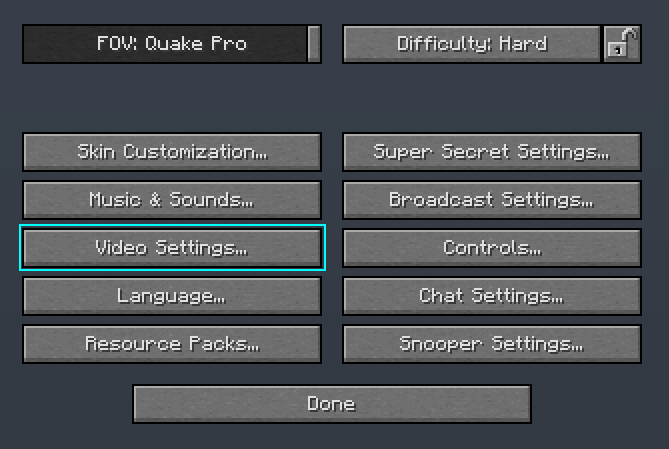Viewport: 669px width, 449px height.
Task: Open Snooper Settings
Action: (492, 344)
